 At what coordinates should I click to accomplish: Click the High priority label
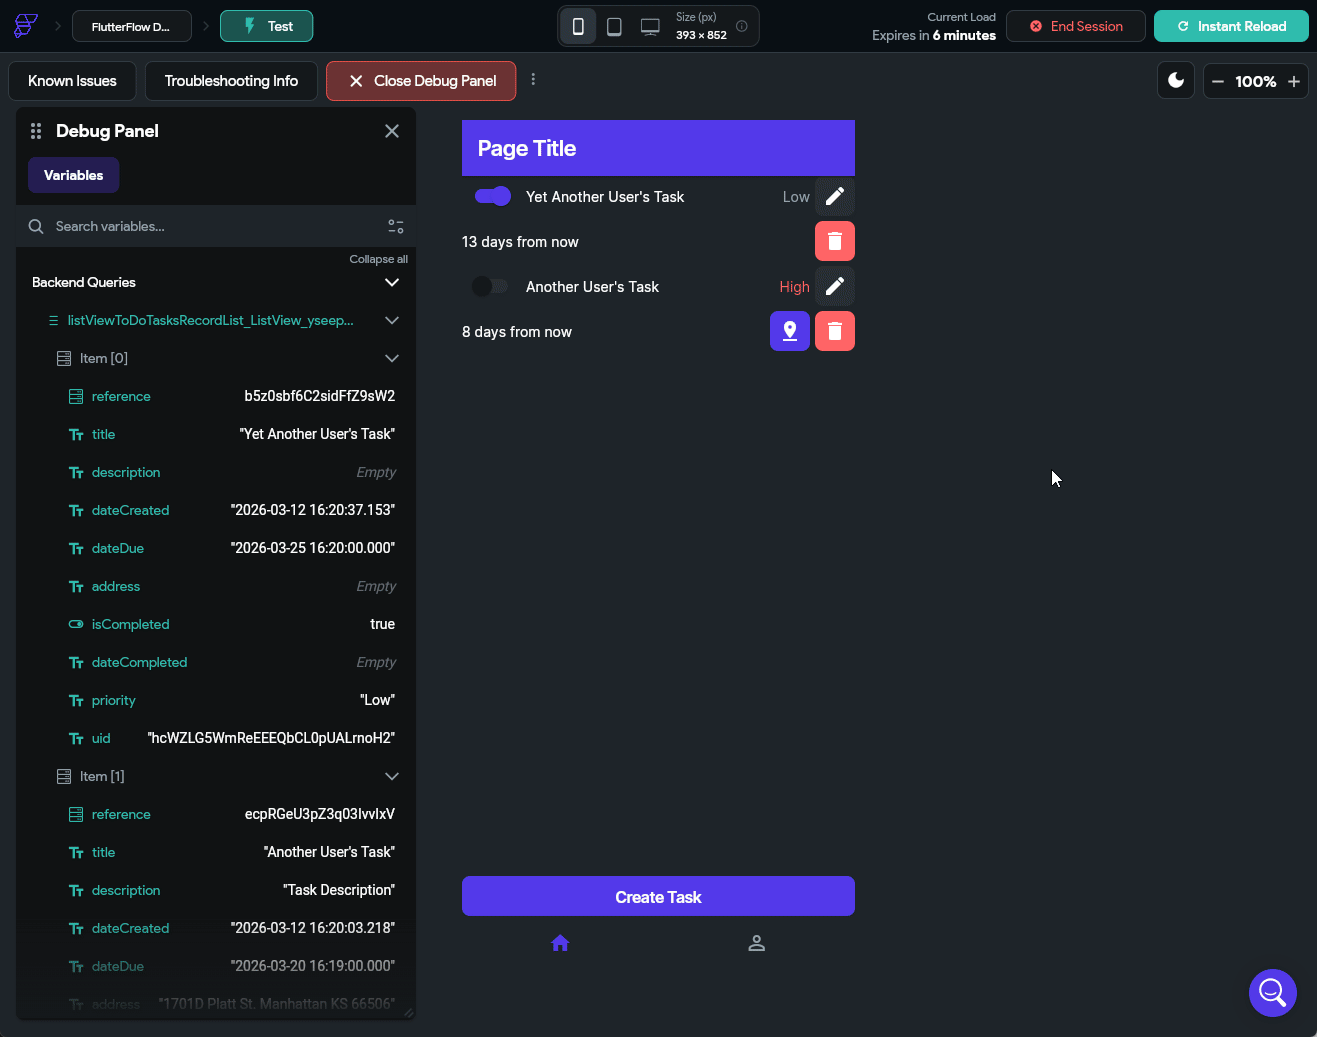pyautogui.click(x=795, y=287)
